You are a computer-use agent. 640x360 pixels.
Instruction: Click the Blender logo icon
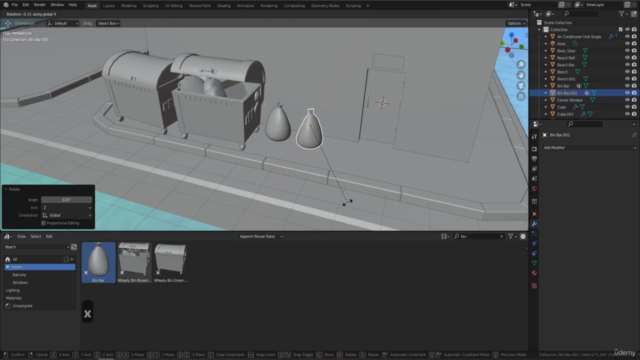(6, 5)
